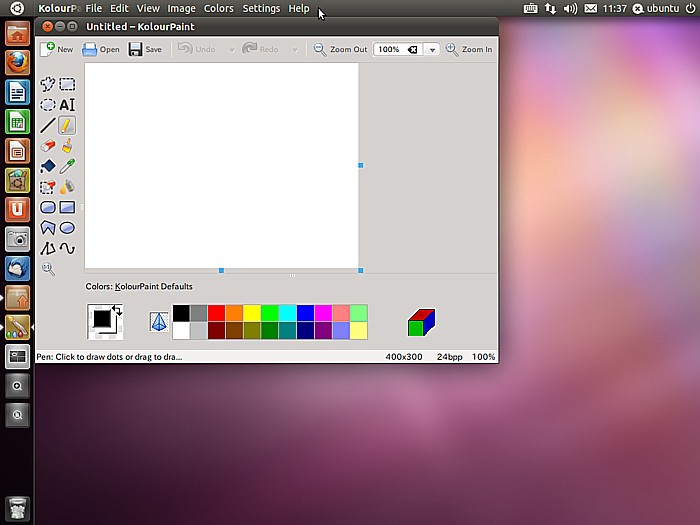Pick the white color swatch
Image resolution: width=700 pixels, height=525 pixels.
(x=181, y=331)
